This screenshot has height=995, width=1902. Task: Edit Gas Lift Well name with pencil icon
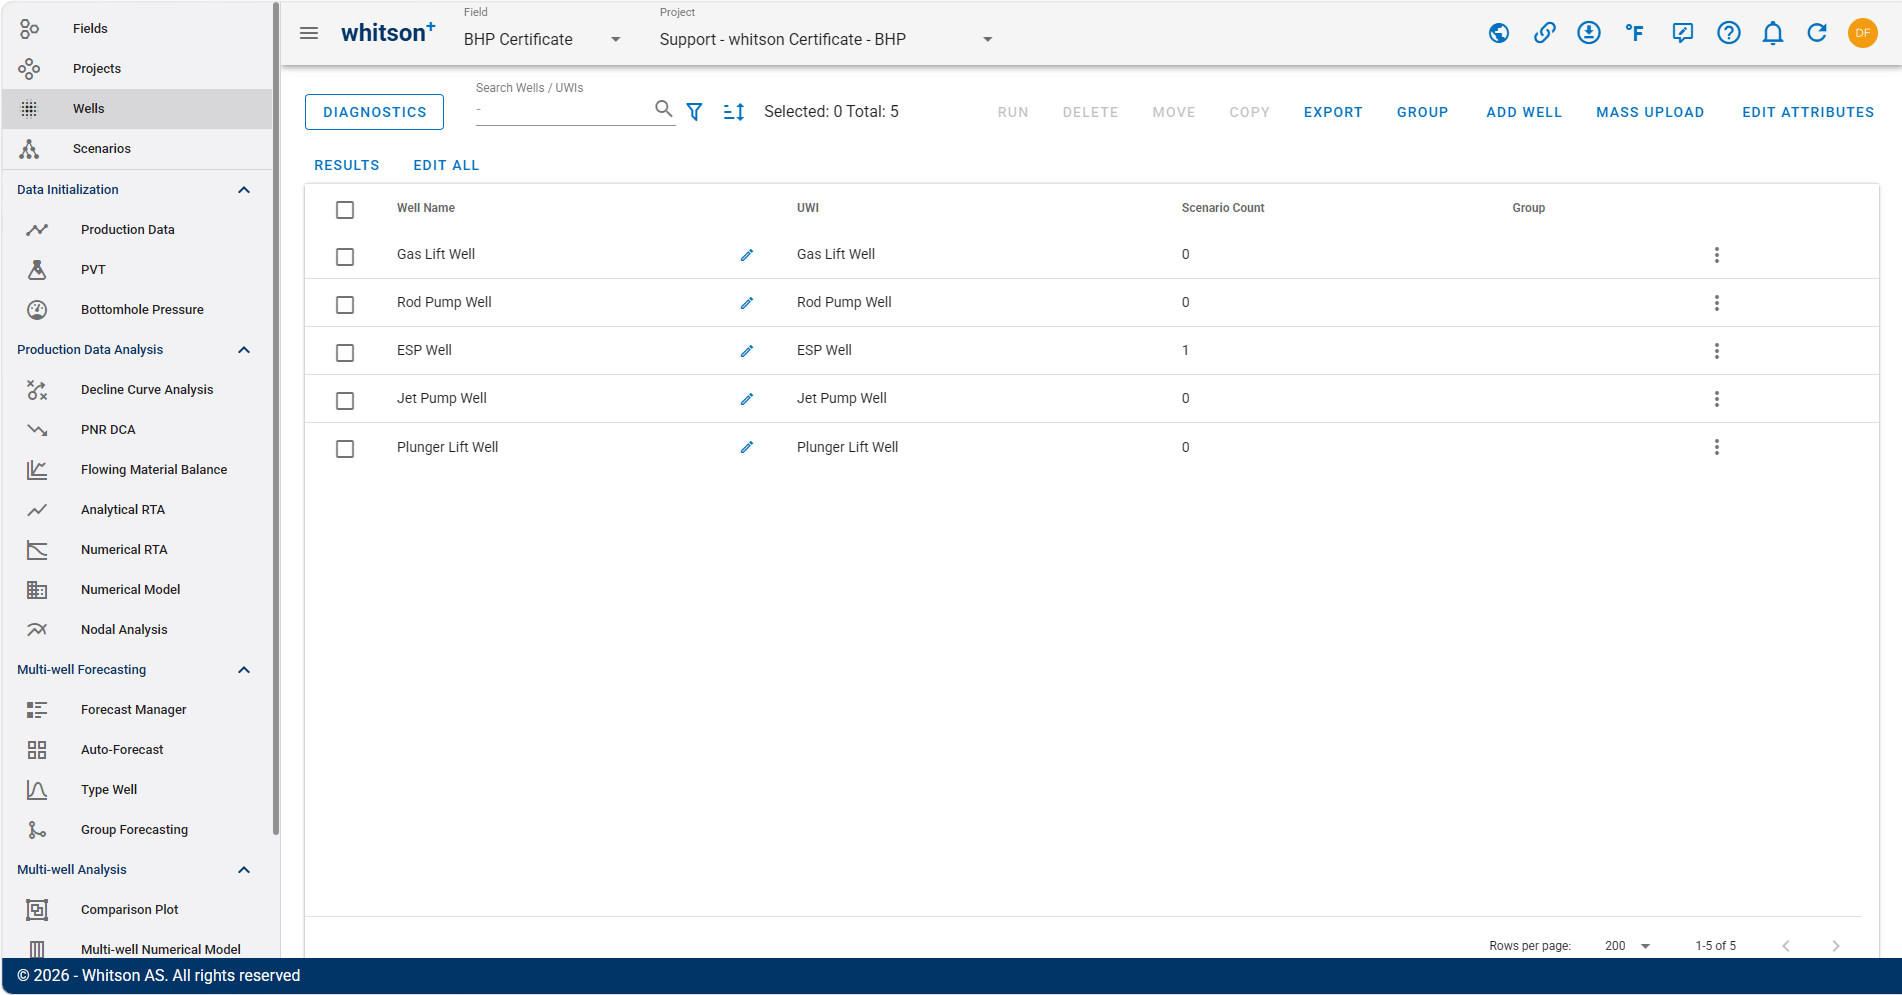coord(746,255)
